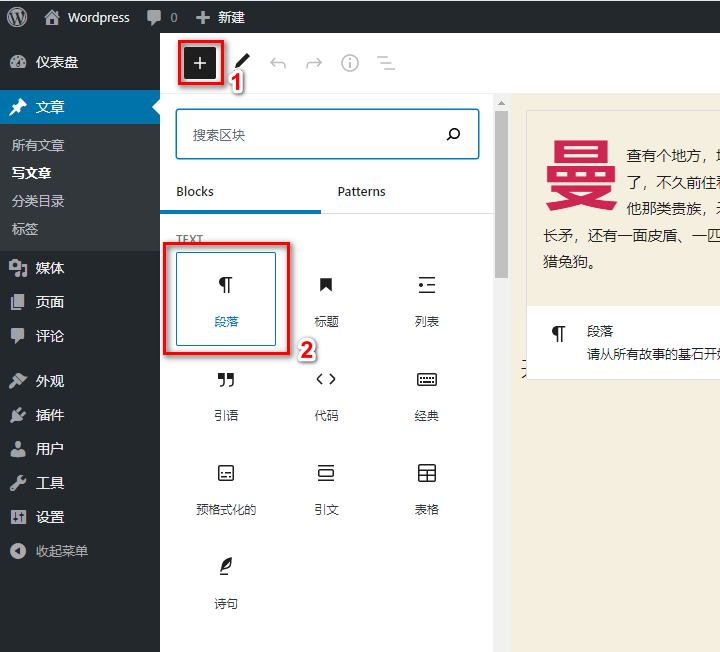Image resolution: width=720 pixels, height=652 pixels.
Task: Insert the 引语 quote block
Action: pyautogui.click(x=226, y=393)
